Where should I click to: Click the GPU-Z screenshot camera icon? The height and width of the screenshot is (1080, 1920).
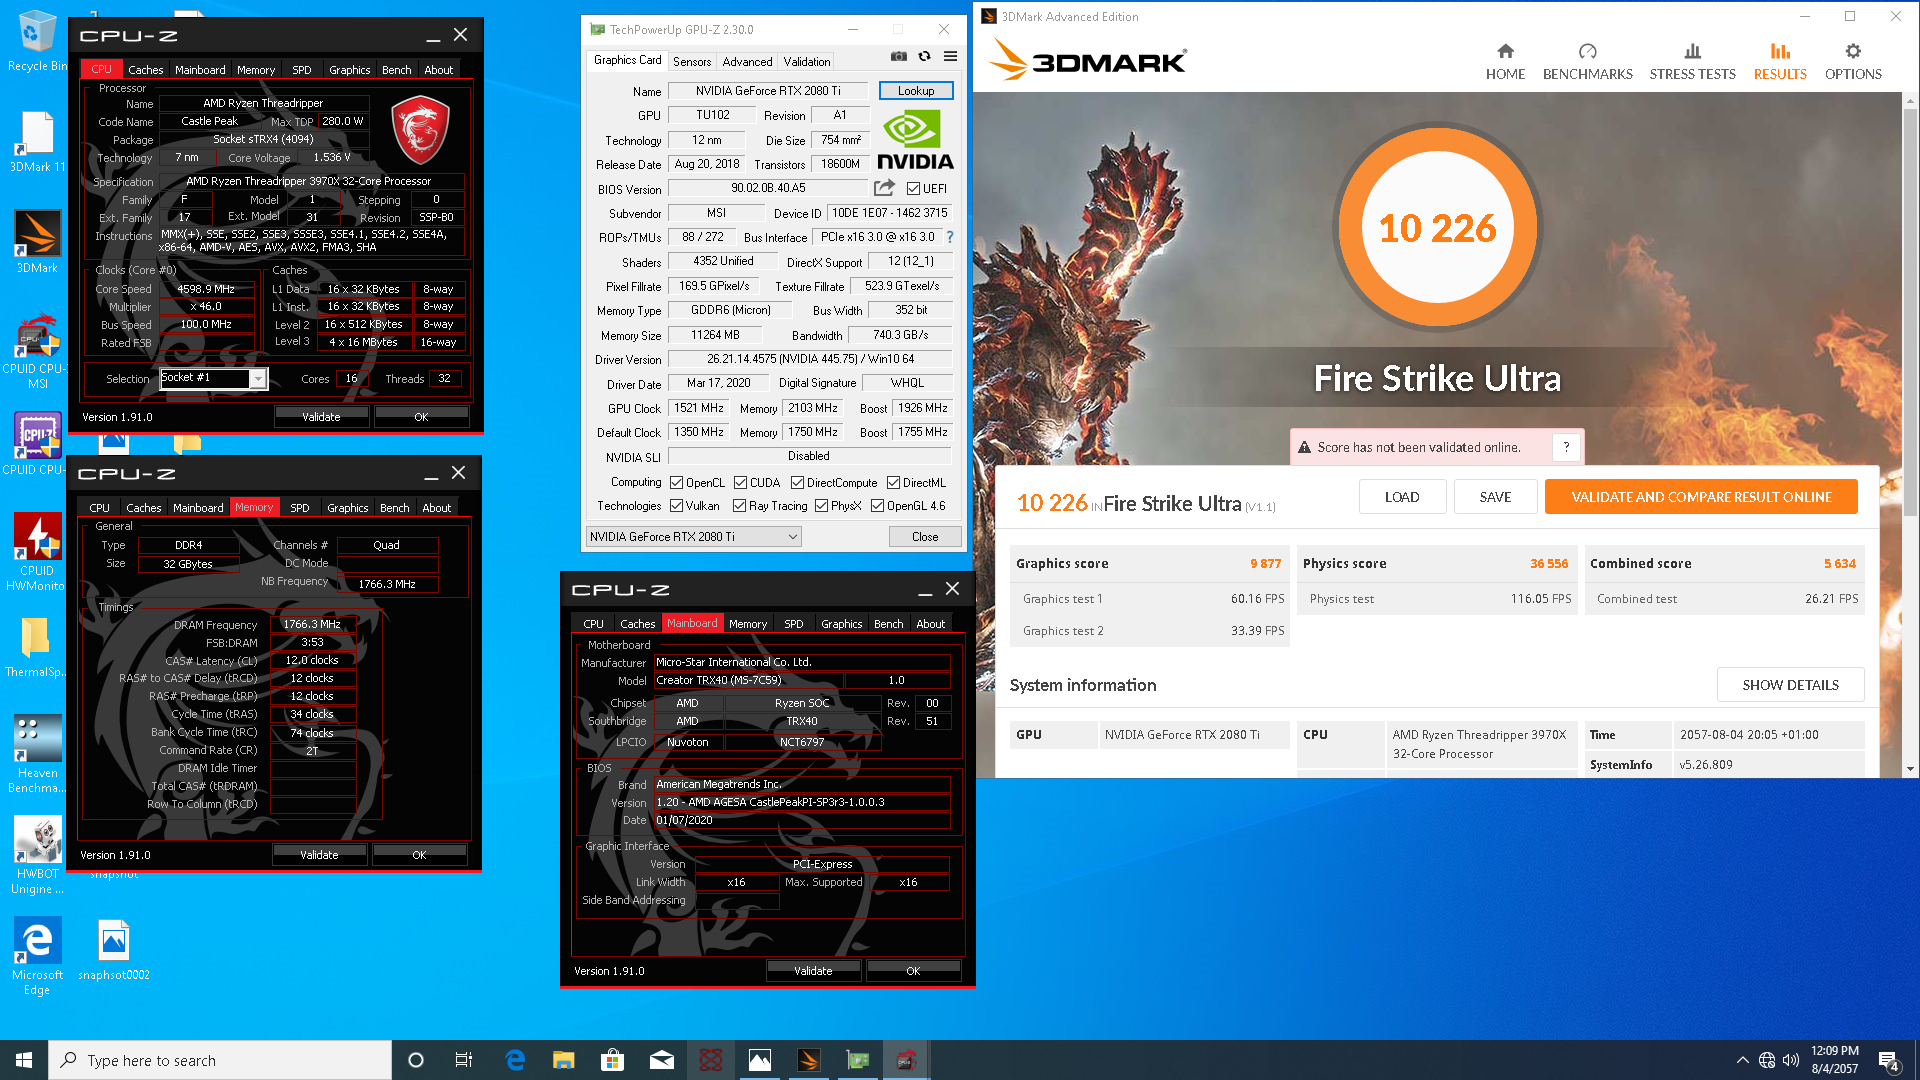coord(899,56)
